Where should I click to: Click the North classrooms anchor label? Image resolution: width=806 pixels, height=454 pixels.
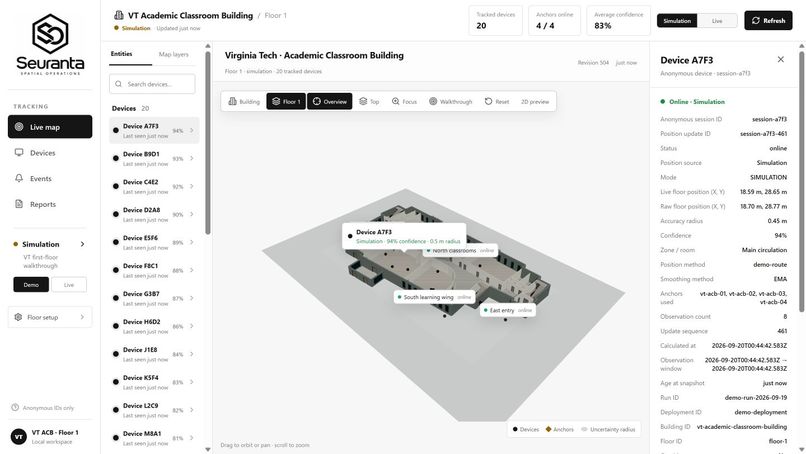460,250
